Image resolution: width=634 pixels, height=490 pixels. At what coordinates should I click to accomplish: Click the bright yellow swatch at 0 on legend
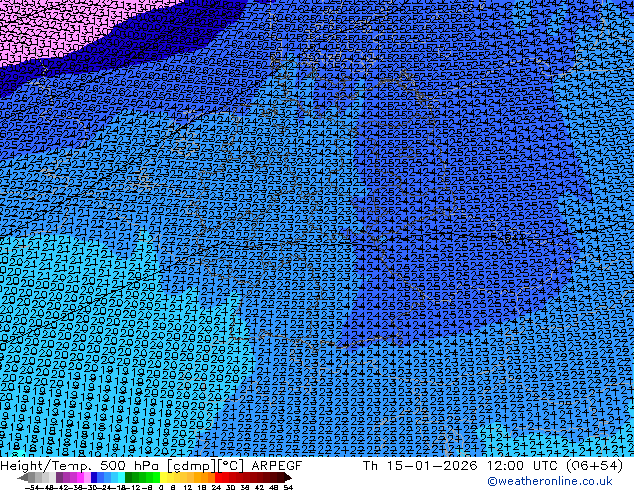(x=163, y=477)
